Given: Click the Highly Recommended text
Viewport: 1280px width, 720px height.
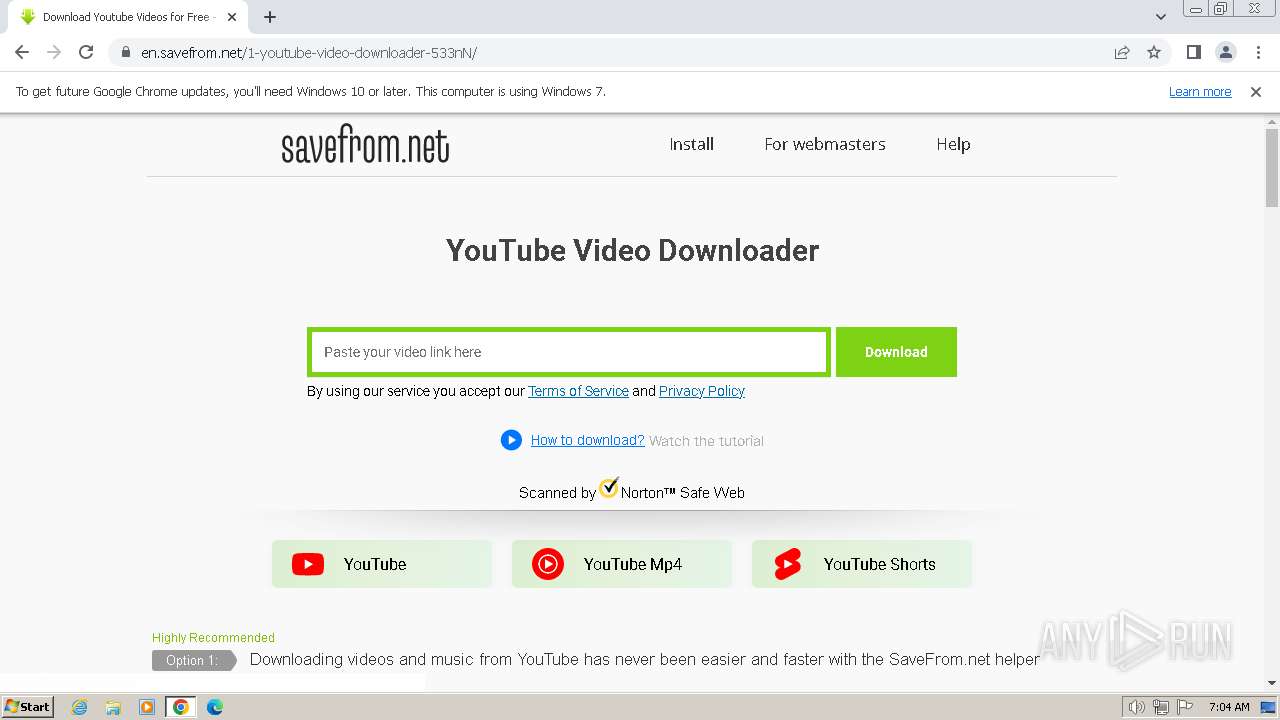Looking at the screenshot, I should [213, 637].
